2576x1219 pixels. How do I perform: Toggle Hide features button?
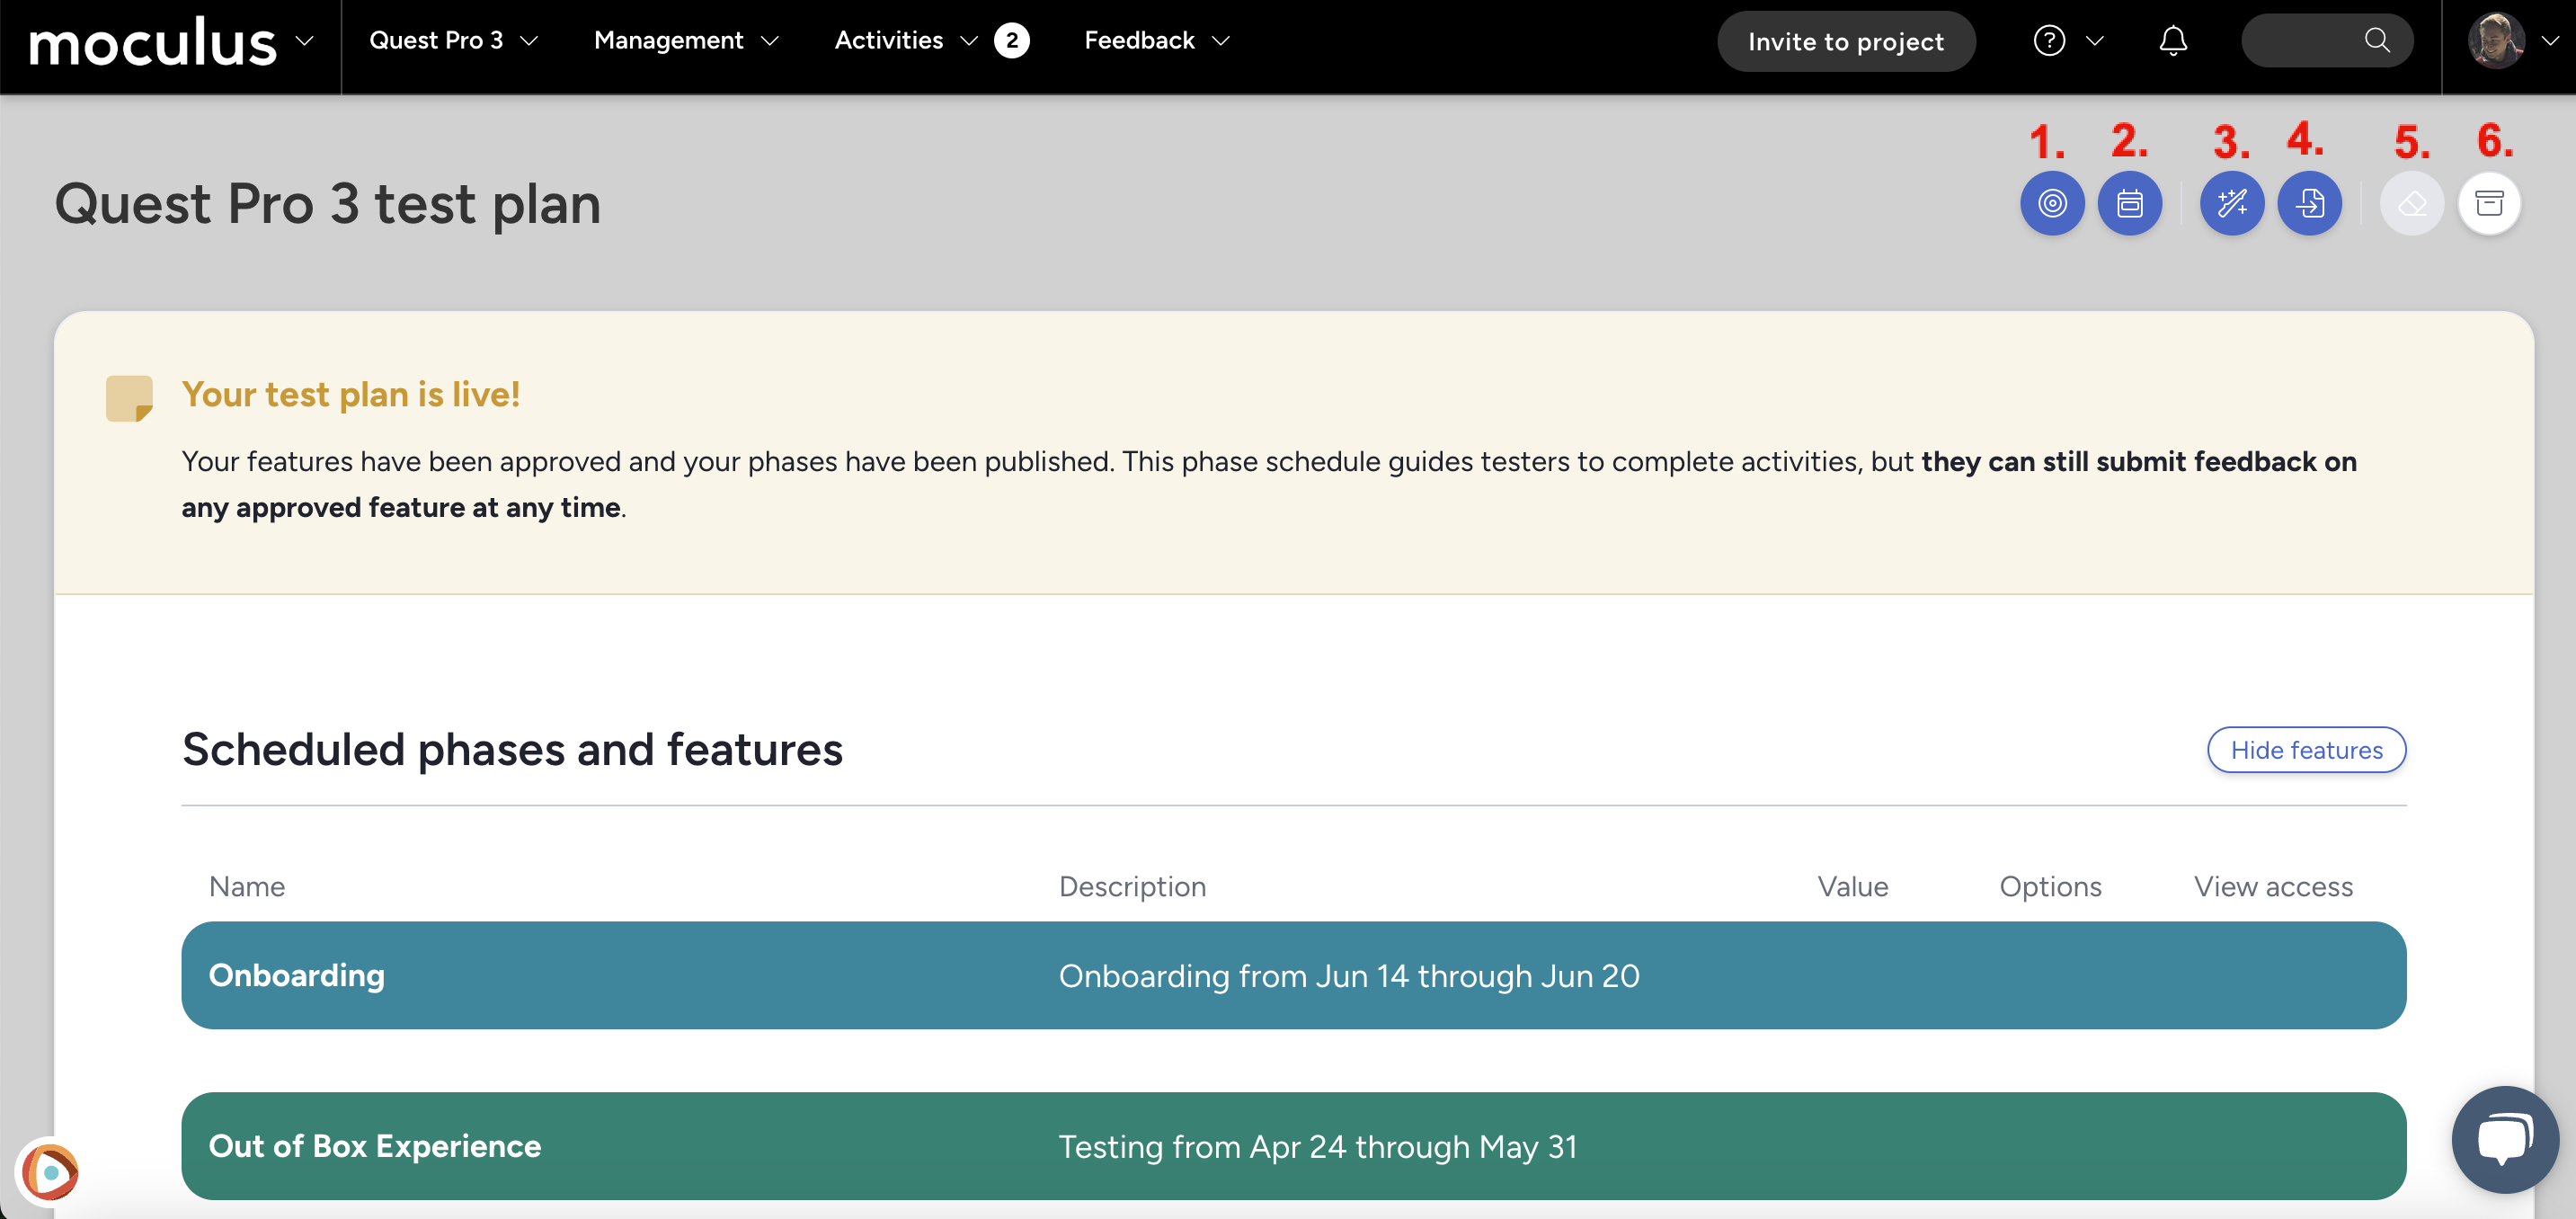coord(2306,750)
